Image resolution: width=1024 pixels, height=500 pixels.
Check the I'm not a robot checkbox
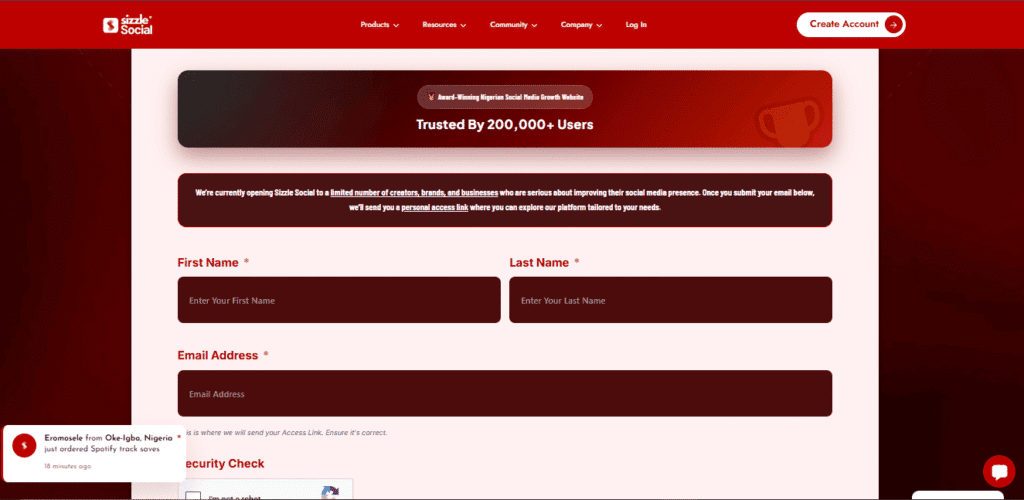[x=193, y=495]
